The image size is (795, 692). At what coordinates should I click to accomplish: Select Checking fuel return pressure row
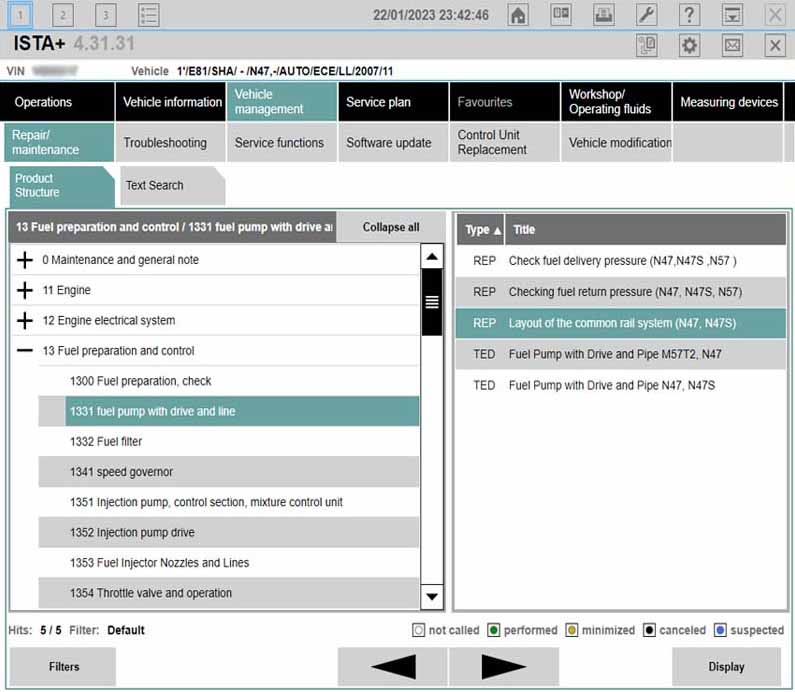(621, 292)
